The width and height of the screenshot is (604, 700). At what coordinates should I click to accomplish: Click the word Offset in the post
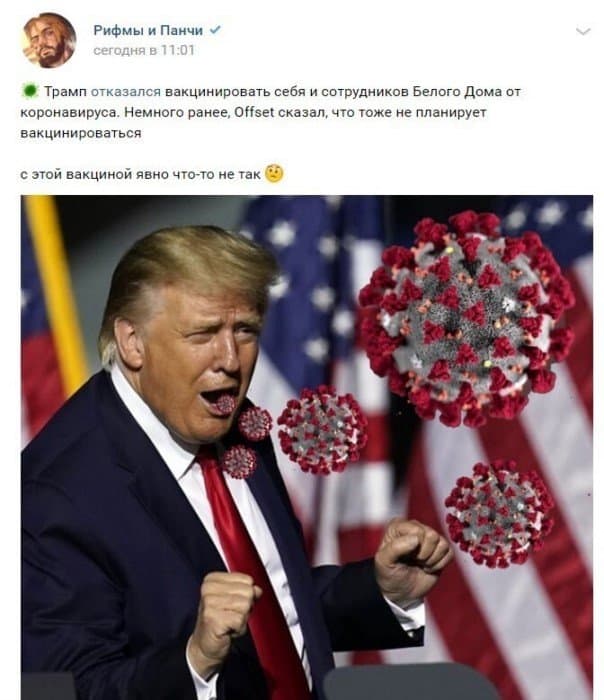point(254,112)
